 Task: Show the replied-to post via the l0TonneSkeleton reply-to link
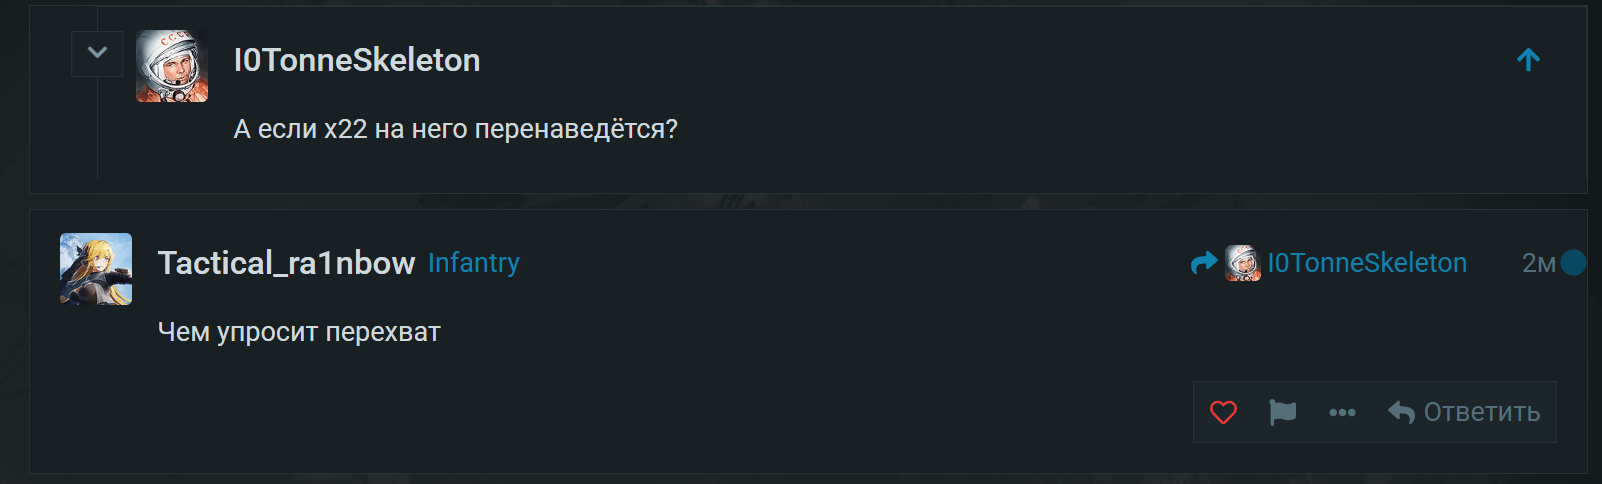[x=1367, y=263]
